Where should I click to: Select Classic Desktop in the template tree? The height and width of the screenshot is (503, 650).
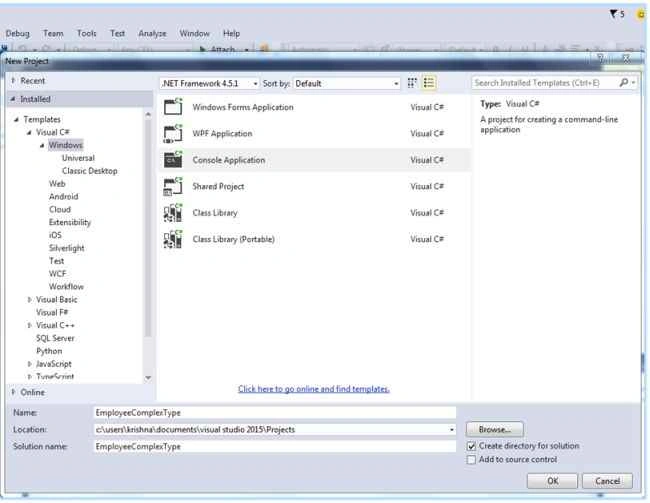tap(90, 171)
